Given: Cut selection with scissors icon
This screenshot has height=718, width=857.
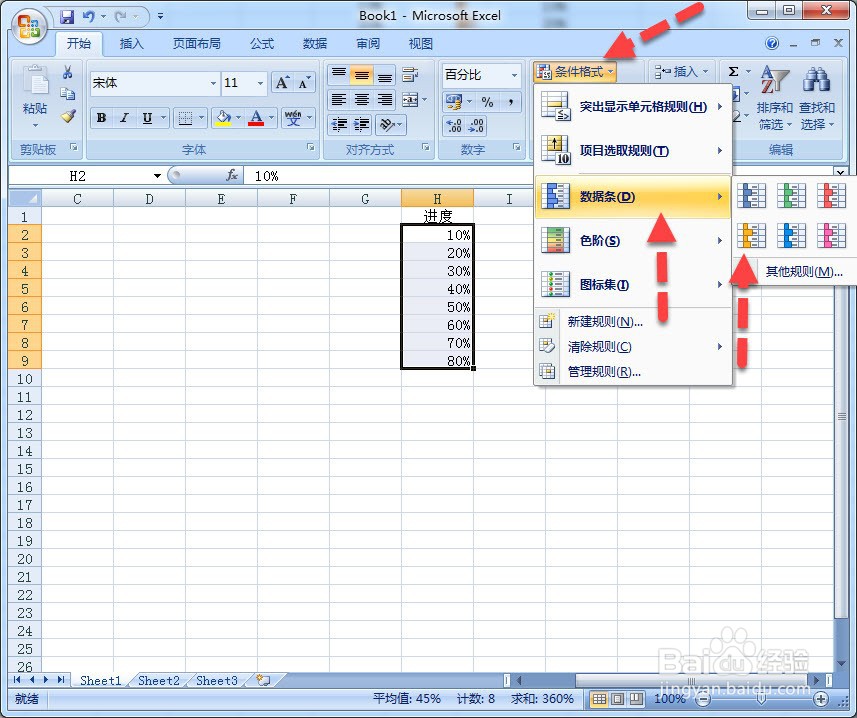Looking at the screenshot, I should point(68,72).
